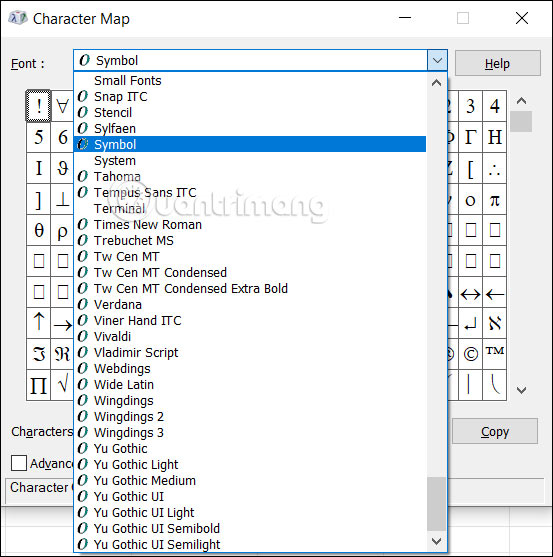Choose Snap ITC from font list
Image resolution: width=553 pixels, height=557 pixels.
pyautogui.click(x=250, y=97)
